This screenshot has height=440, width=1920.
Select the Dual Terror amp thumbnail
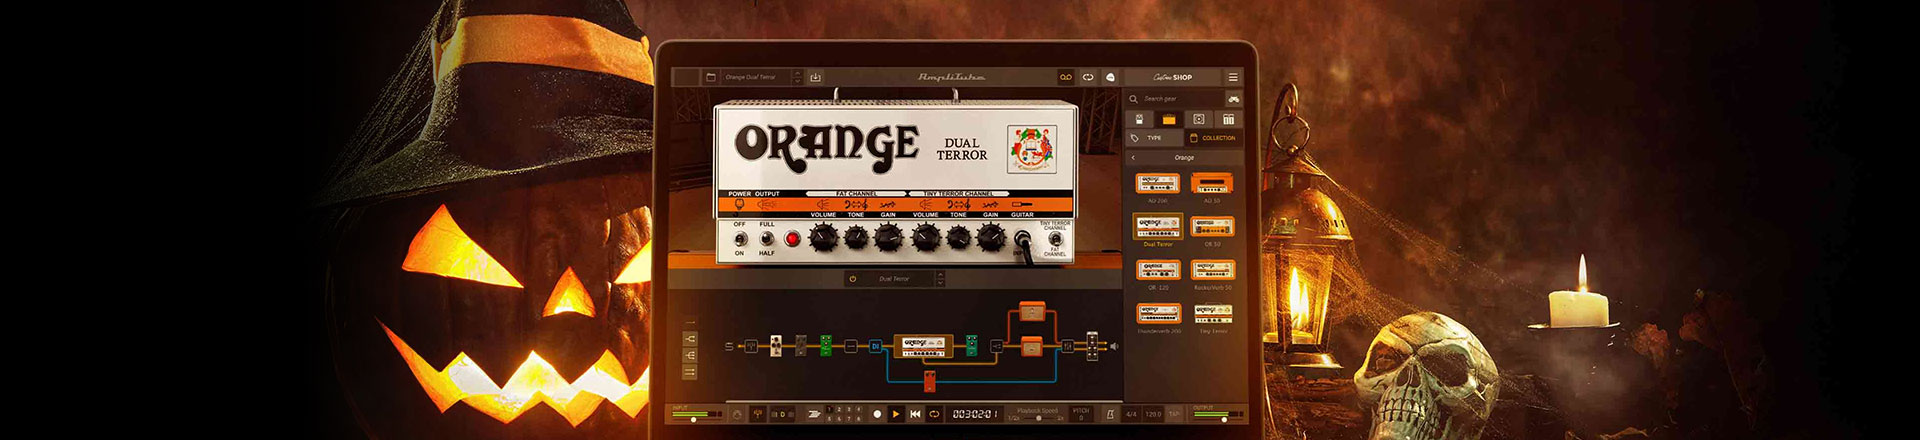[x=1157, y=226]
